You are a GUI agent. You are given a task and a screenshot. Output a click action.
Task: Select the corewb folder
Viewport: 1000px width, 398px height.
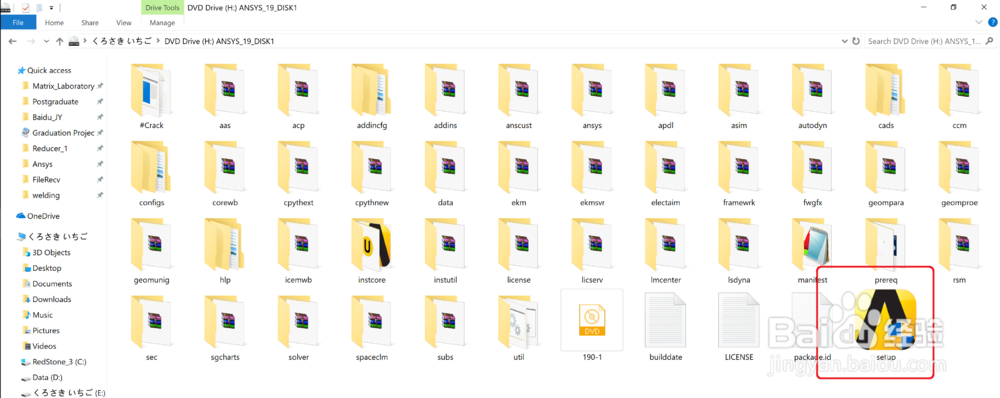tap(224, 173)
